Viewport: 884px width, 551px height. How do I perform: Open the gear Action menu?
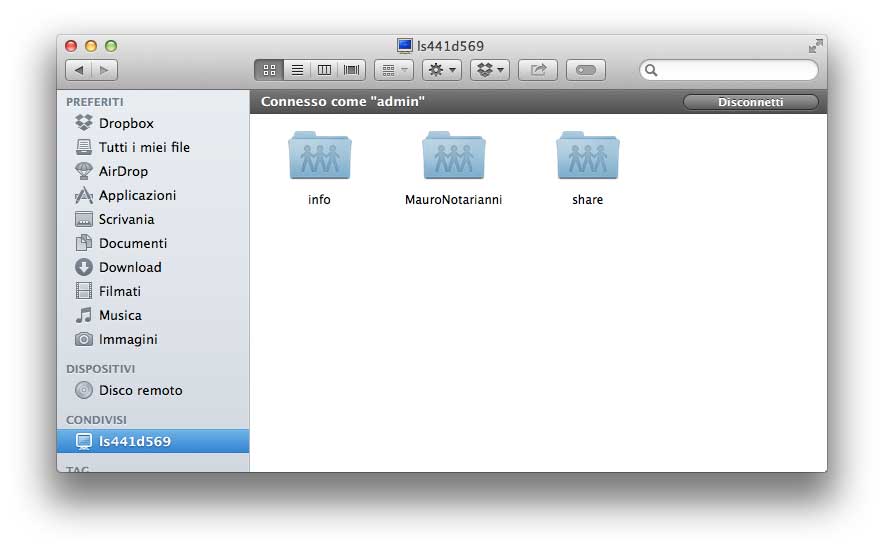tap(442, 70)
